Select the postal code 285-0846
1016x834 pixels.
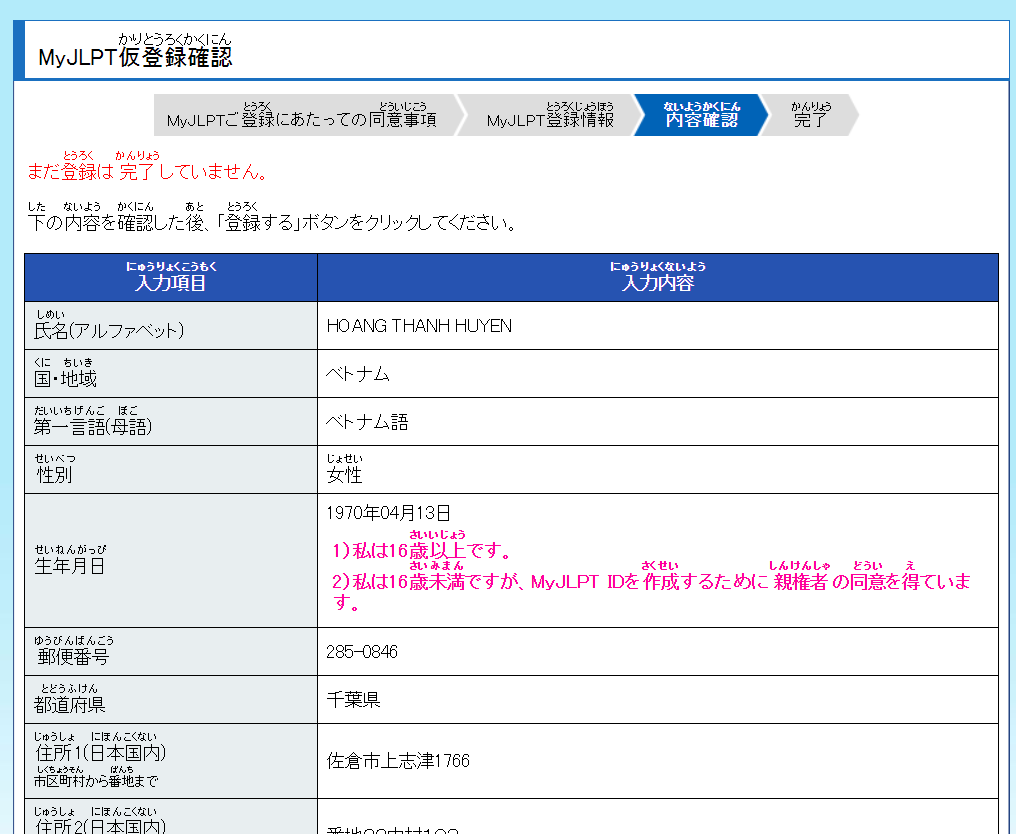pos(362,652)
